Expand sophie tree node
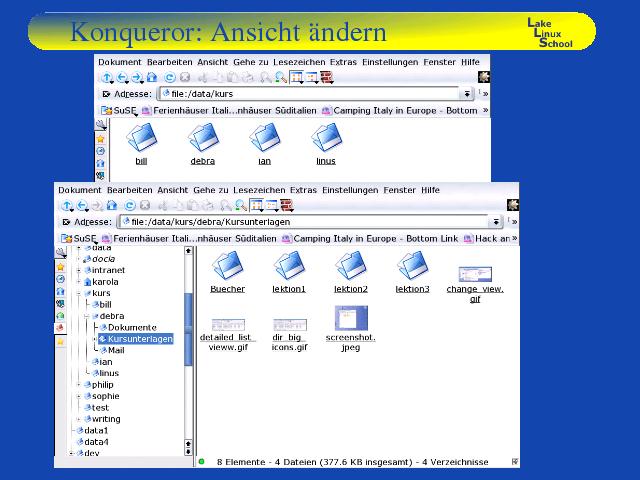Viewport: 640px width, 480px height. 78,396
